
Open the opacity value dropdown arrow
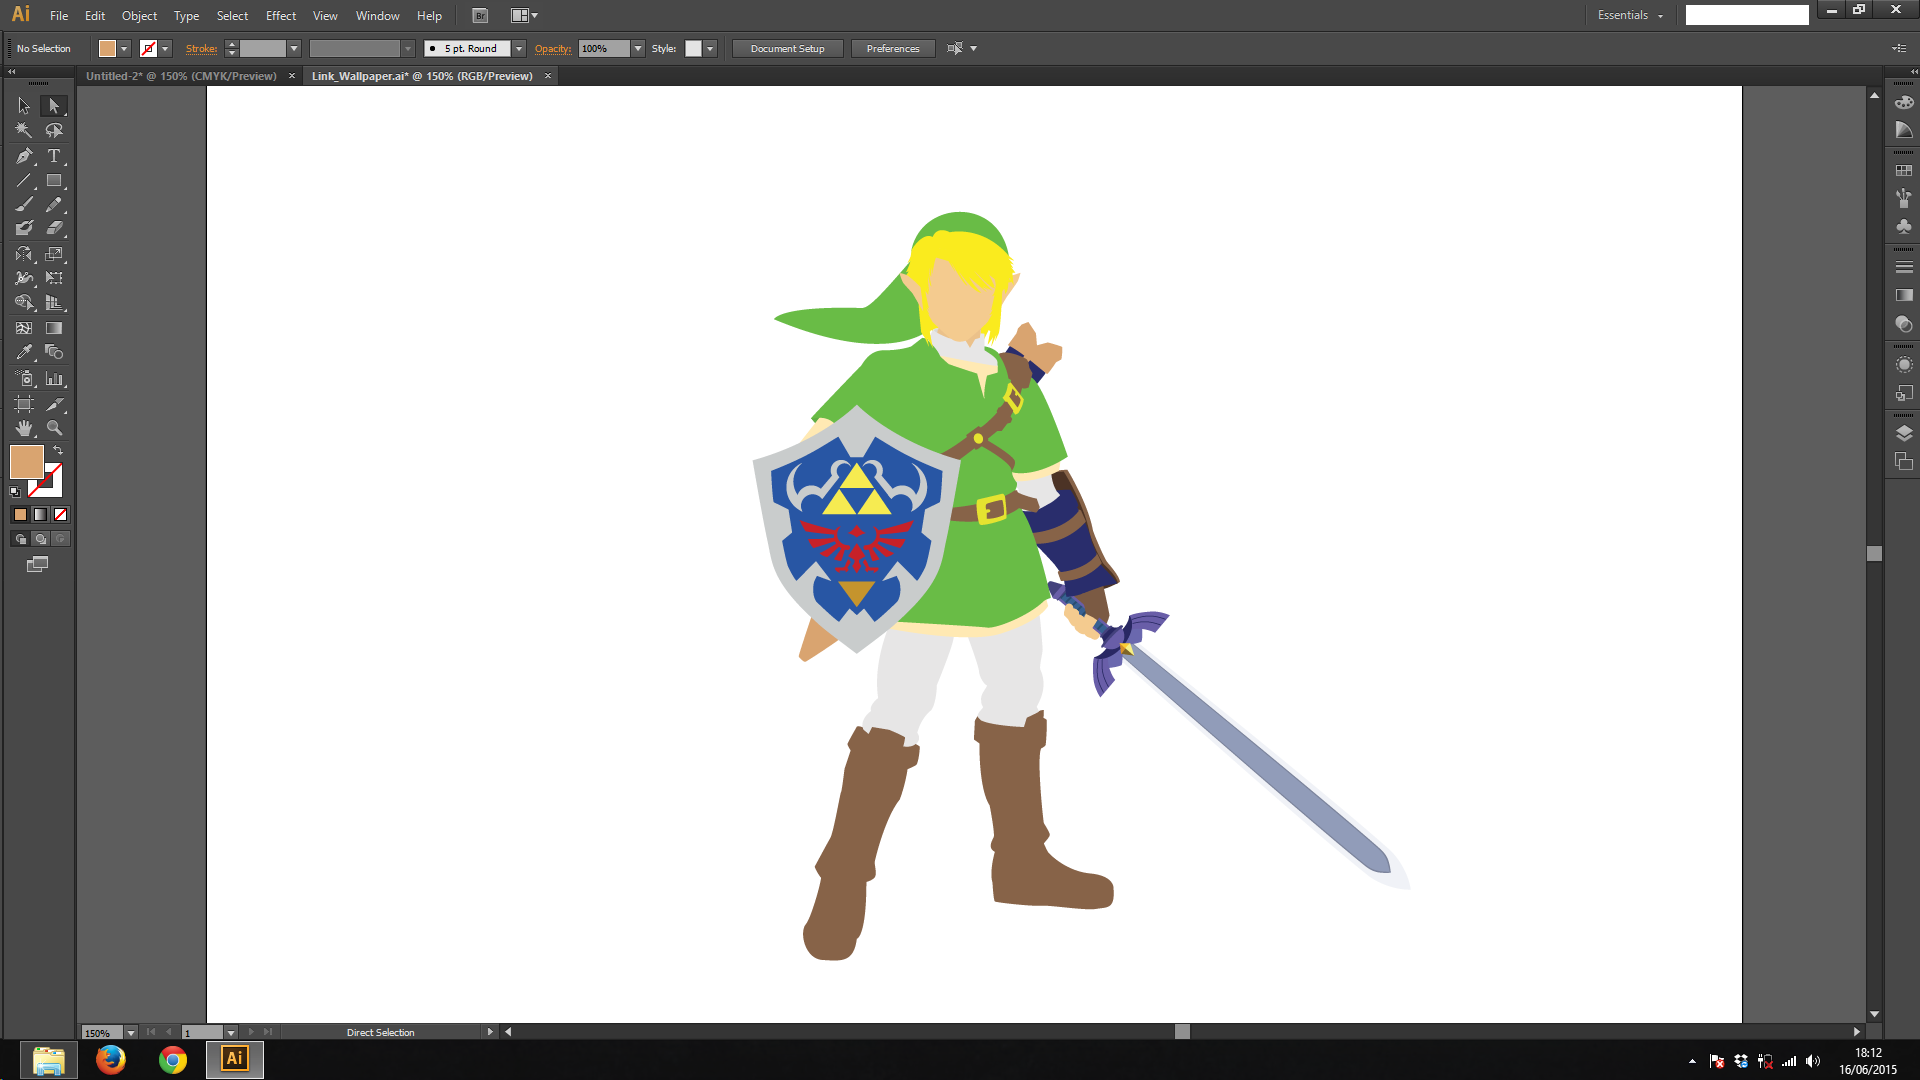(638, 49)
